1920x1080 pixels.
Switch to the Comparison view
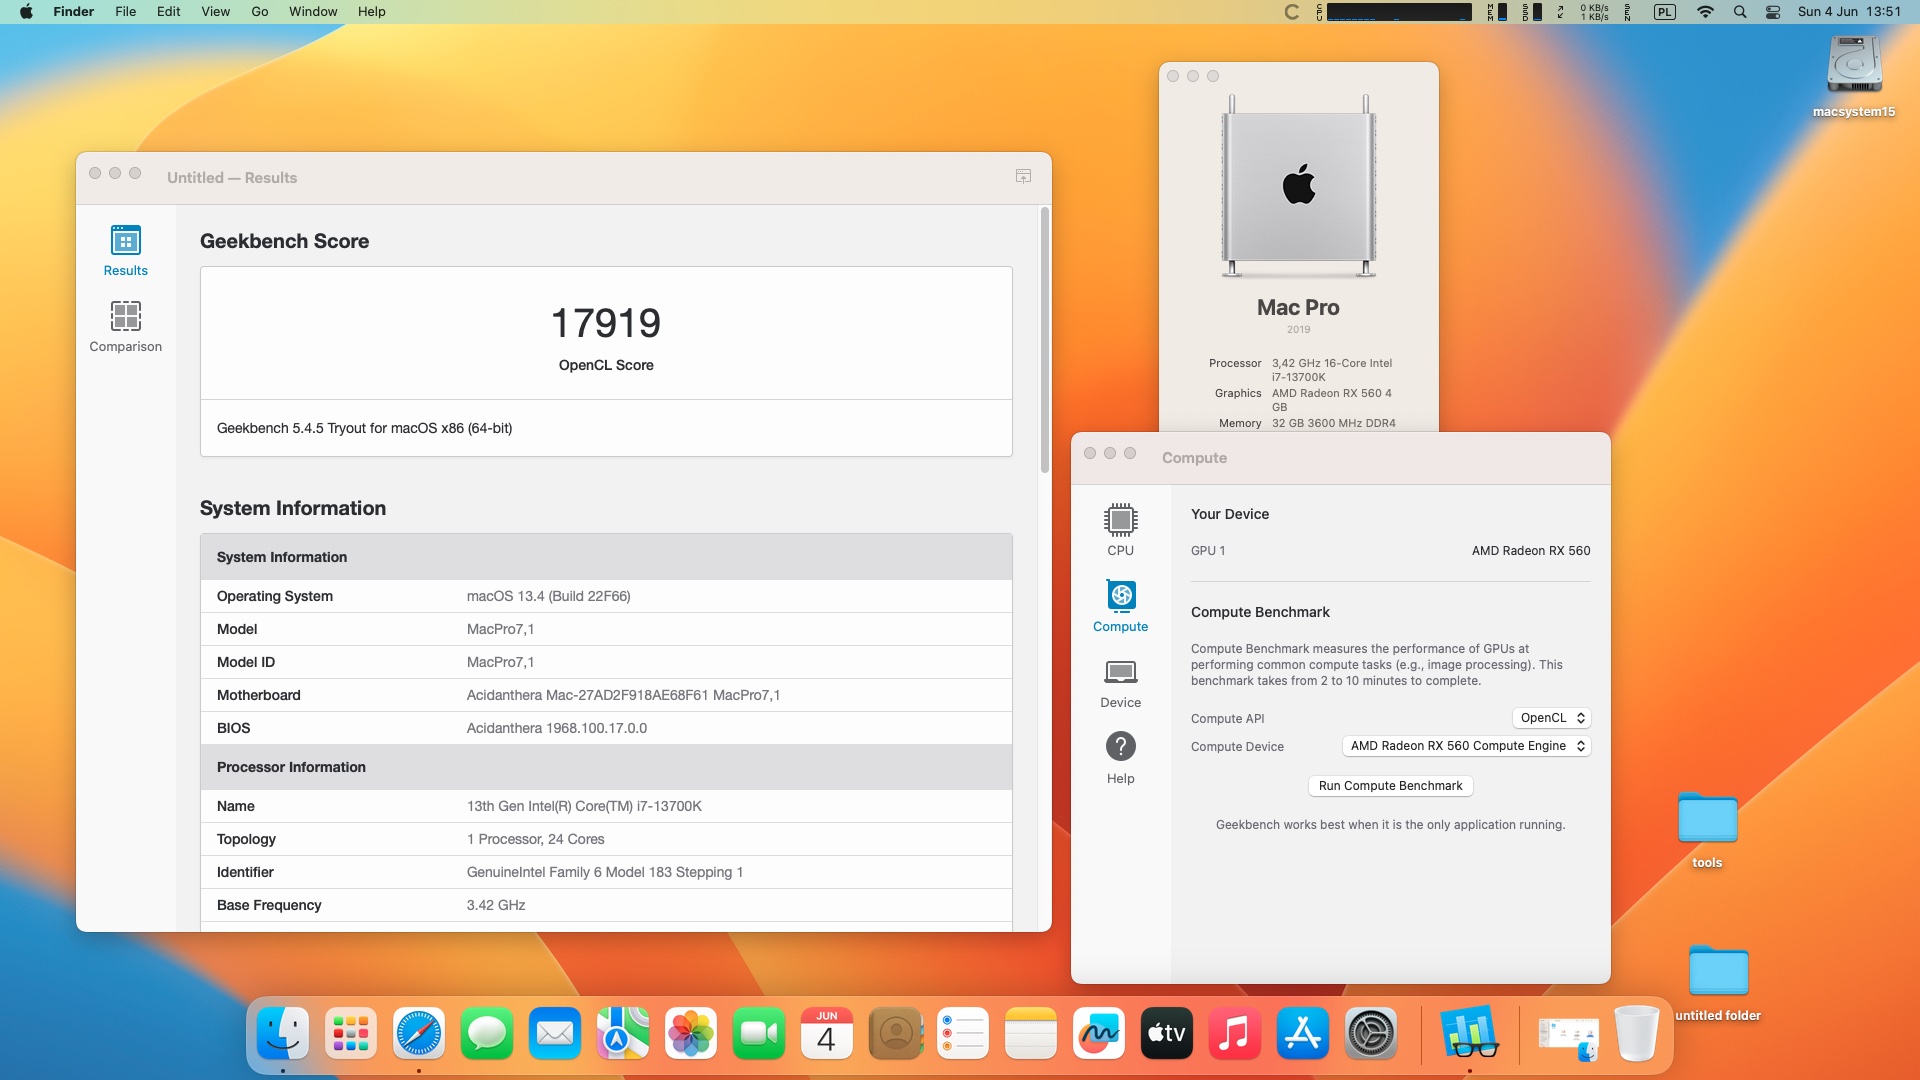point(125,327)
